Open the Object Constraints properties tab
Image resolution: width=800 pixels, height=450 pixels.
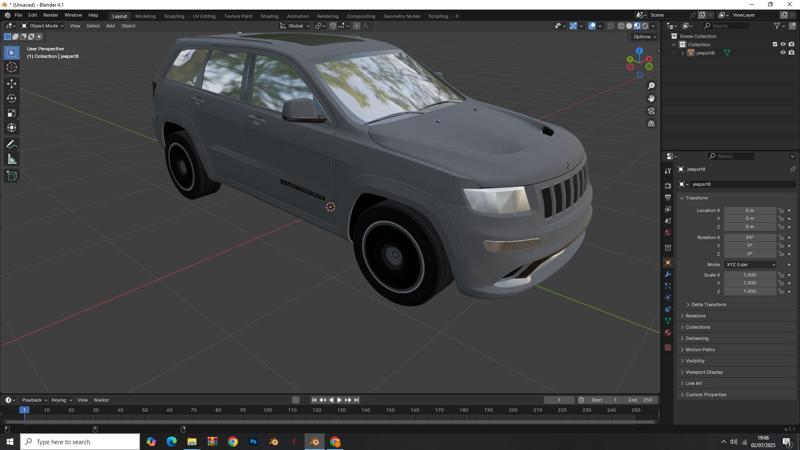click(x=668, y=309)
